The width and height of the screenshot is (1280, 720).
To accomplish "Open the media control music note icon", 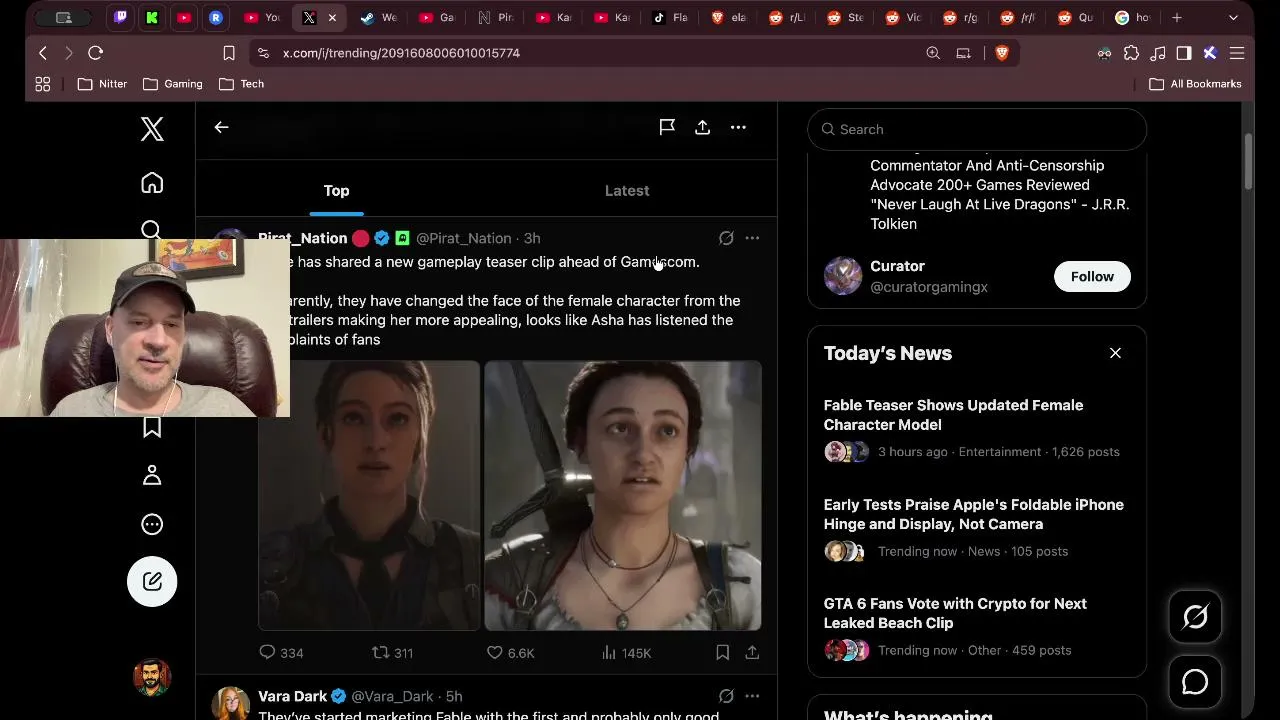I will pos(1158,53).
